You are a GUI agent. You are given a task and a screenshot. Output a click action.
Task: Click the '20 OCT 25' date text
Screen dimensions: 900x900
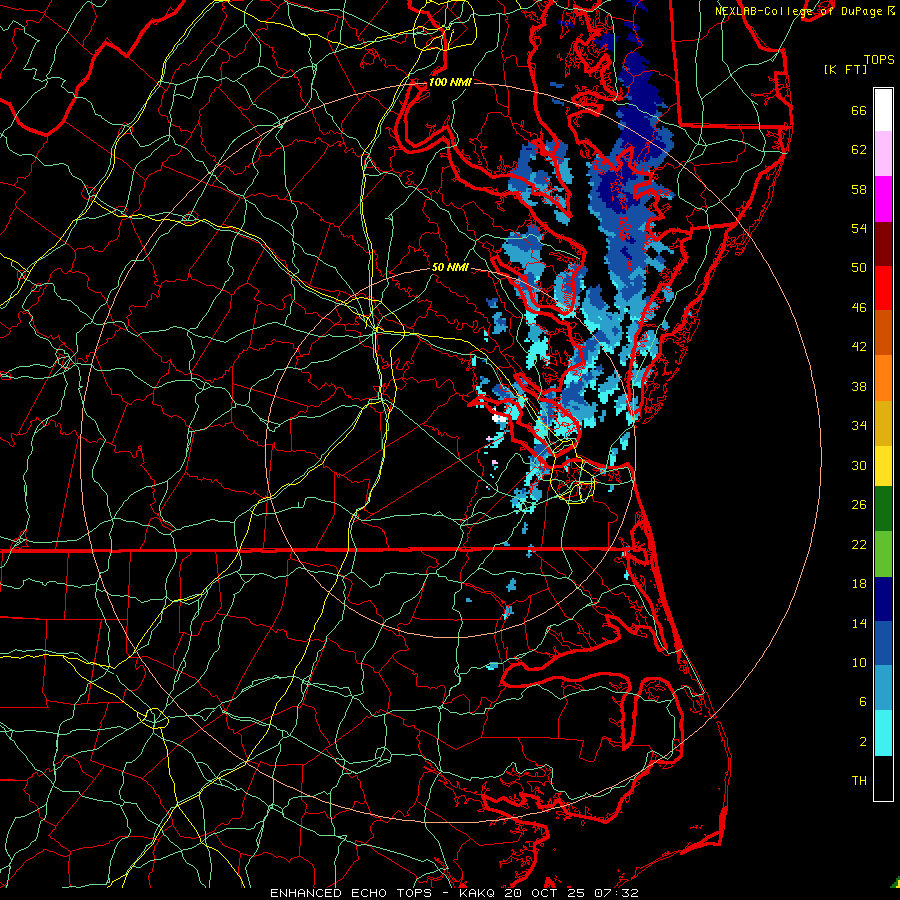547,893
